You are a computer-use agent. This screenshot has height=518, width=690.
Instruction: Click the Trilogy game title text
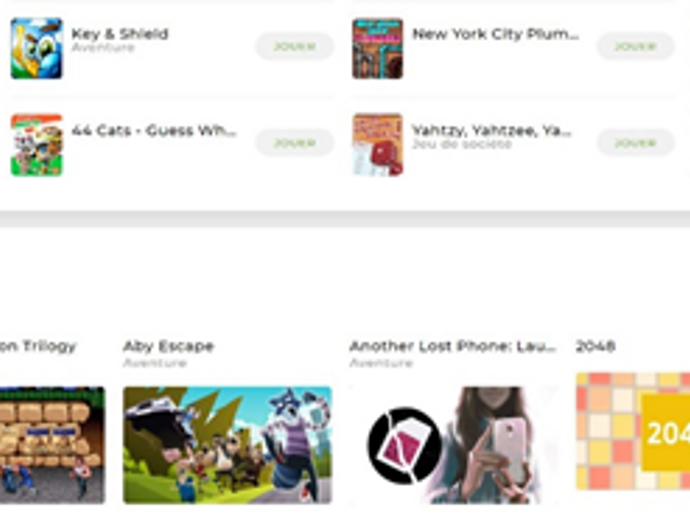(x=38, y=346)
